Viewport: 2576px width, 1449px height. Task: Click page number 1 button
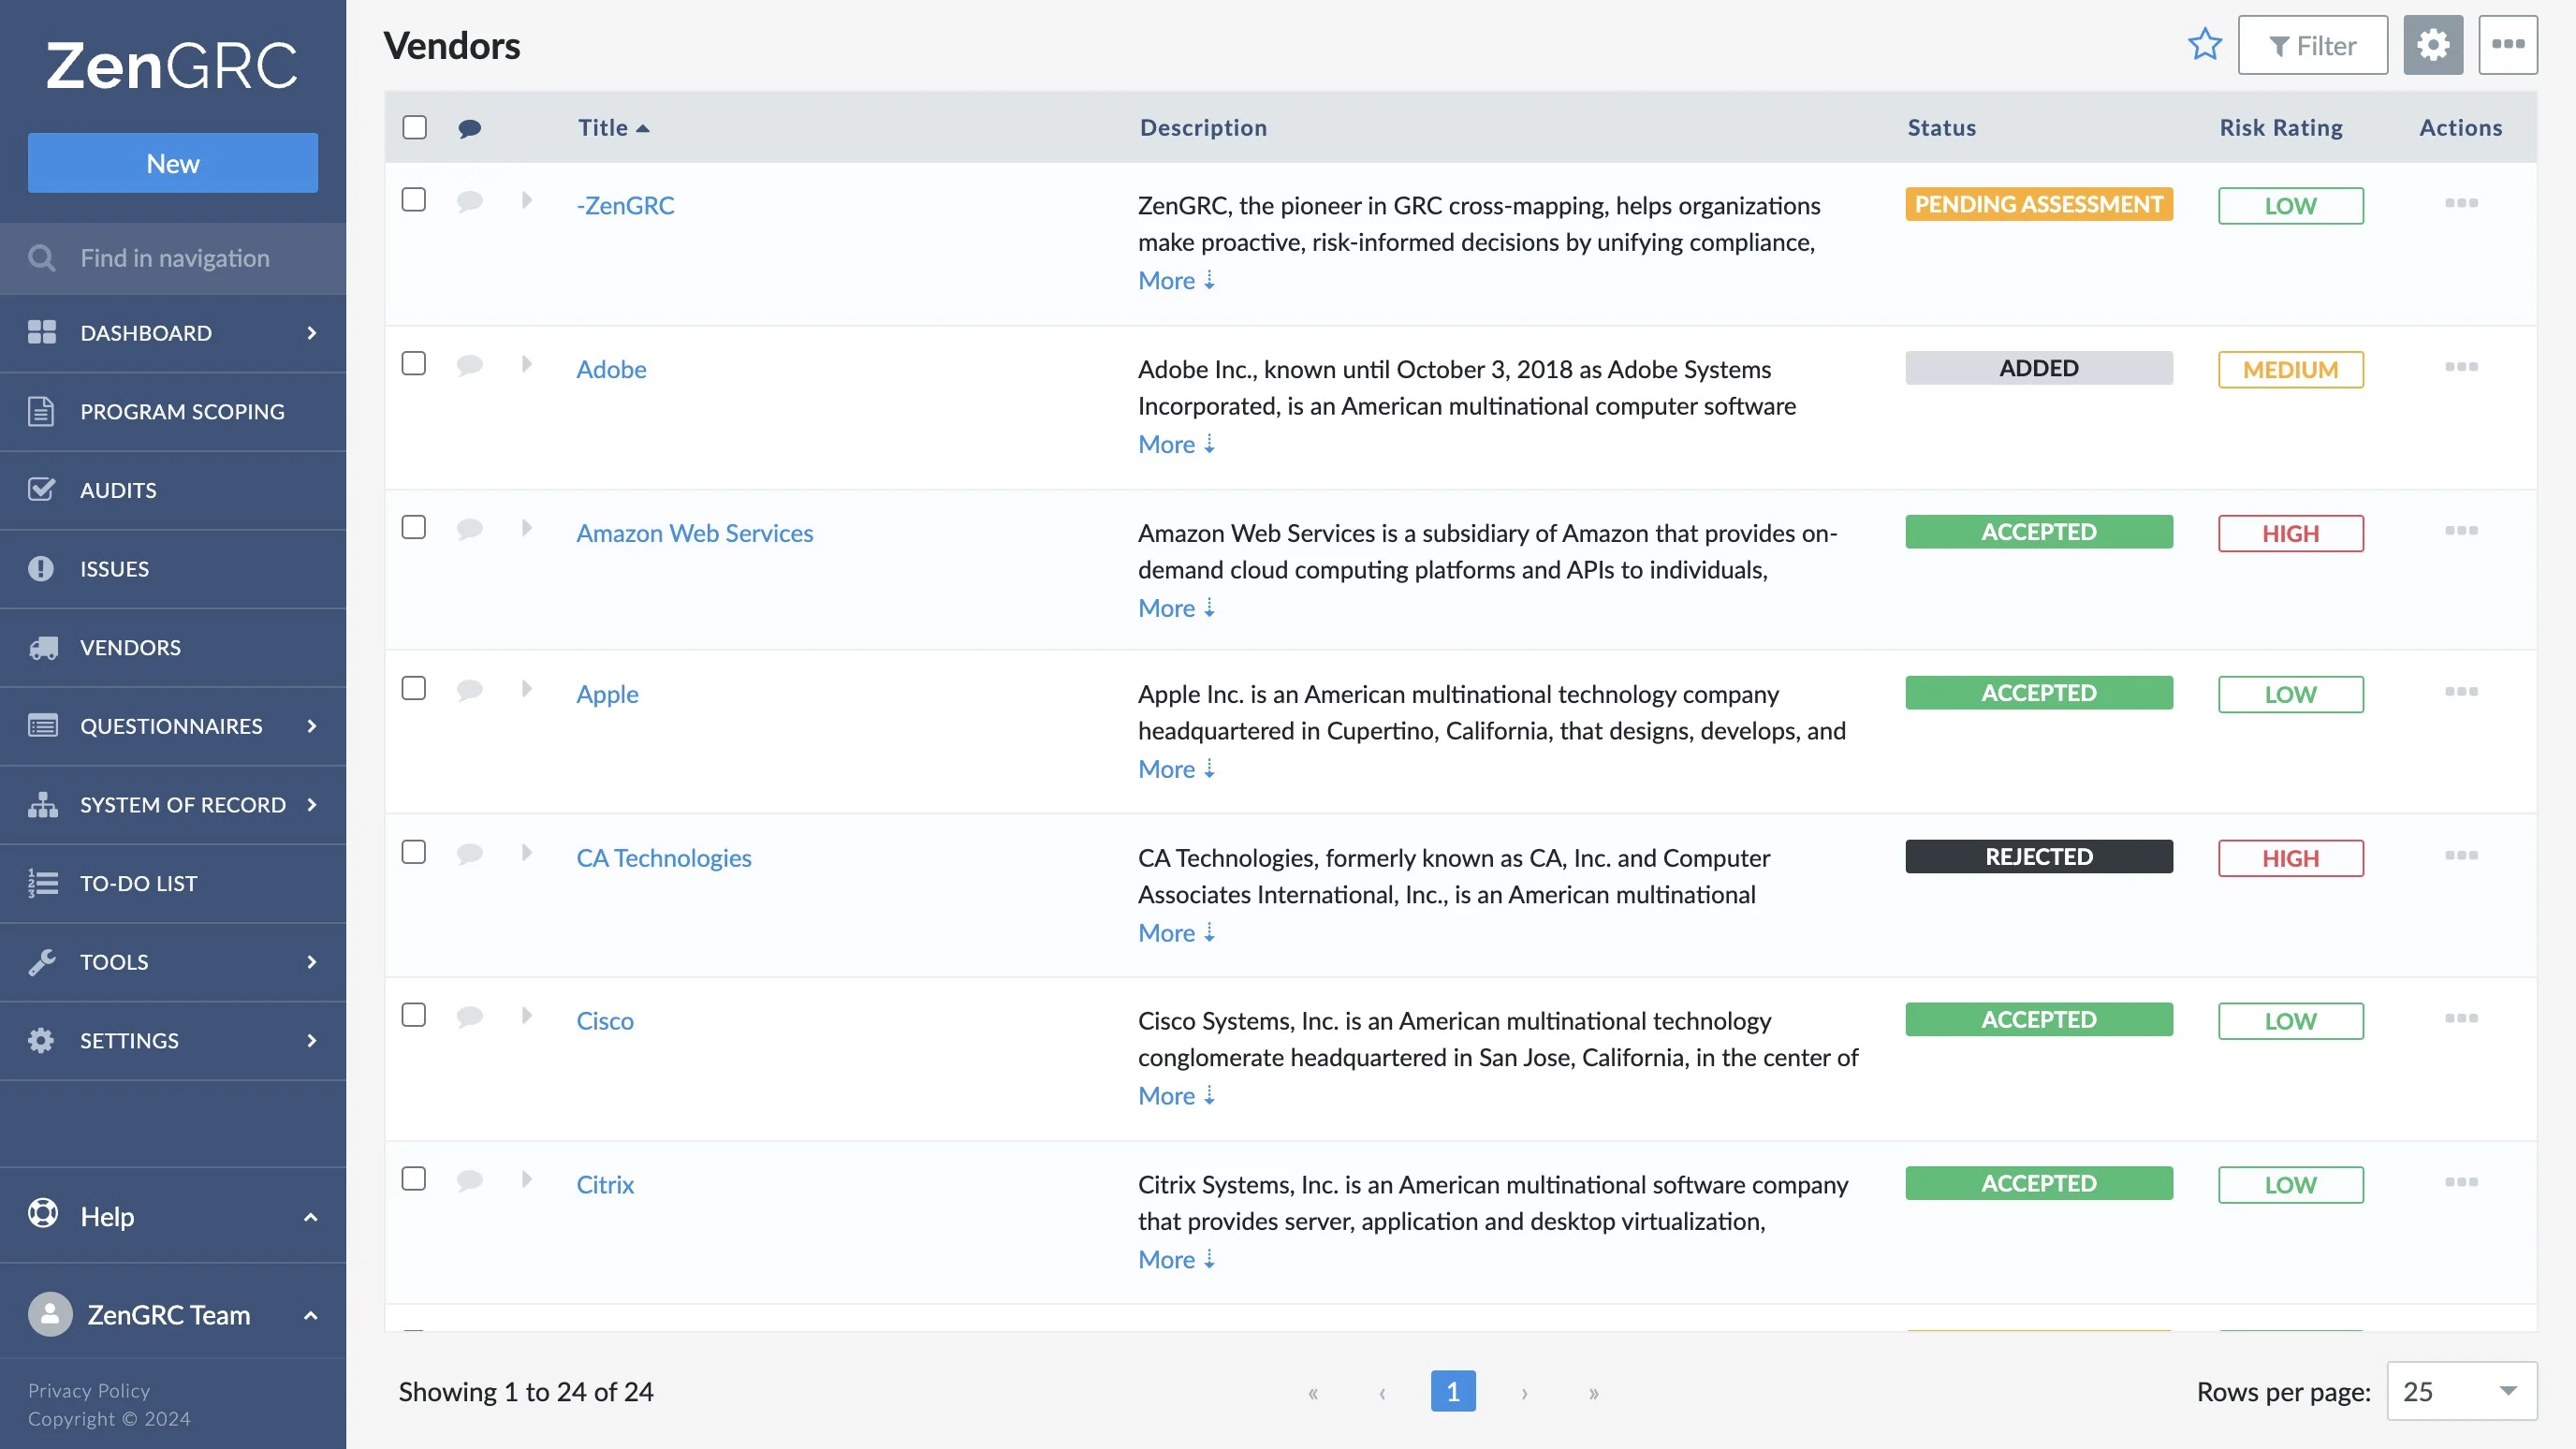pyautogui.click(x=1453, y=1391)
